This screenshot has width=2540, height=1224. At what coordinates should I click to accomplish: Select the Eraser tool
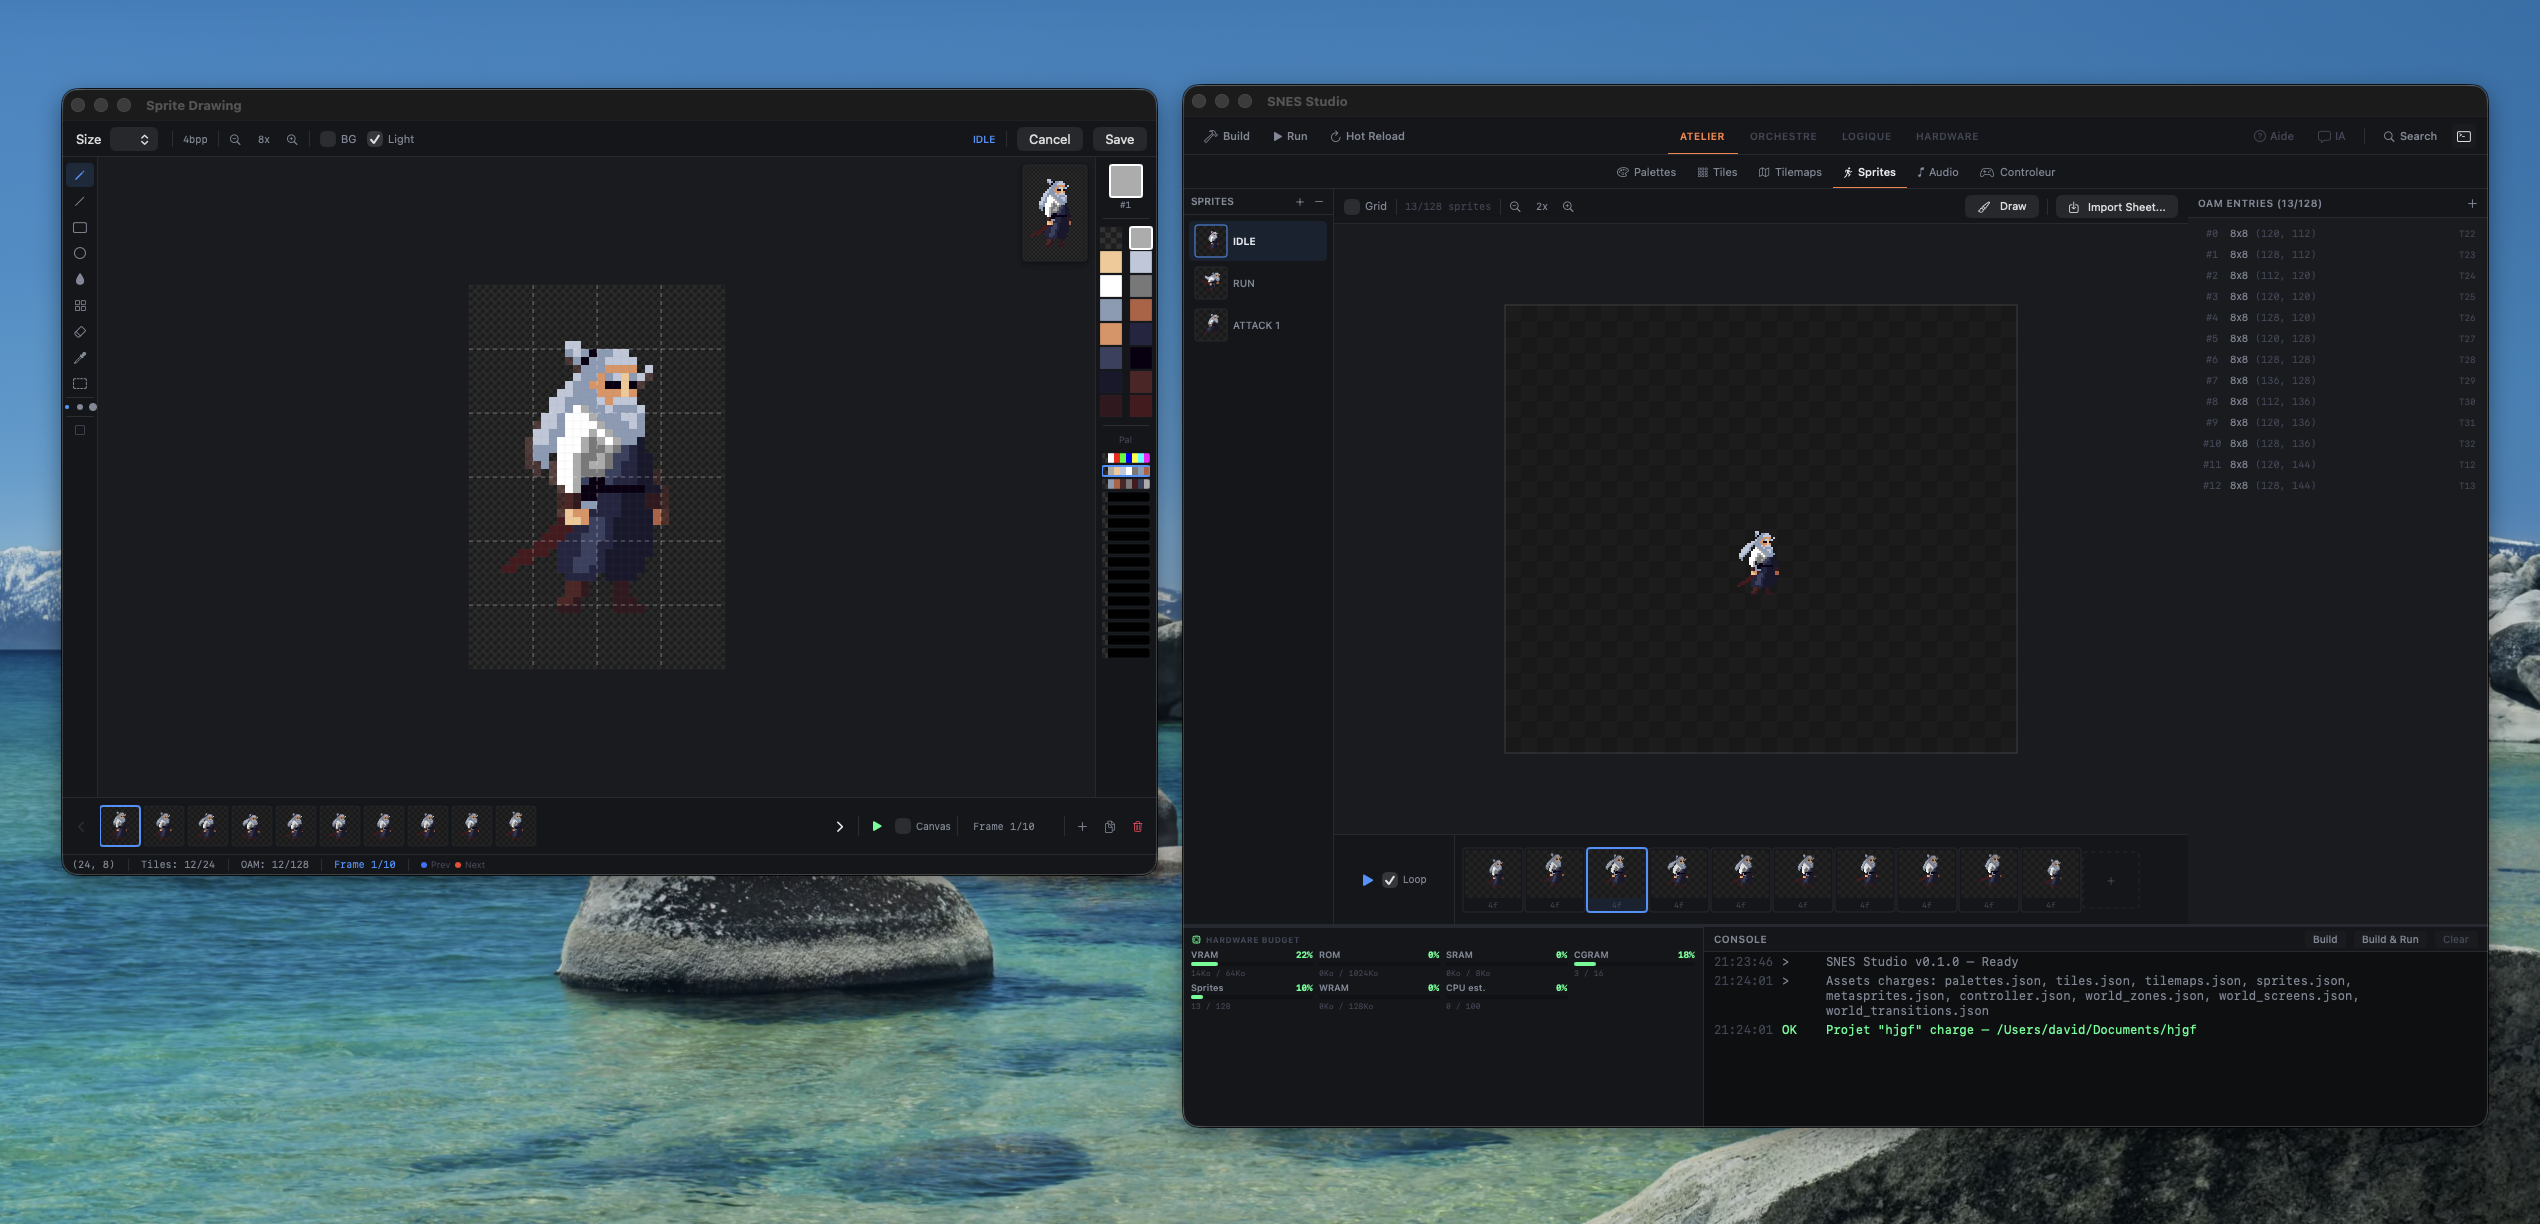(x=80, y=331)
